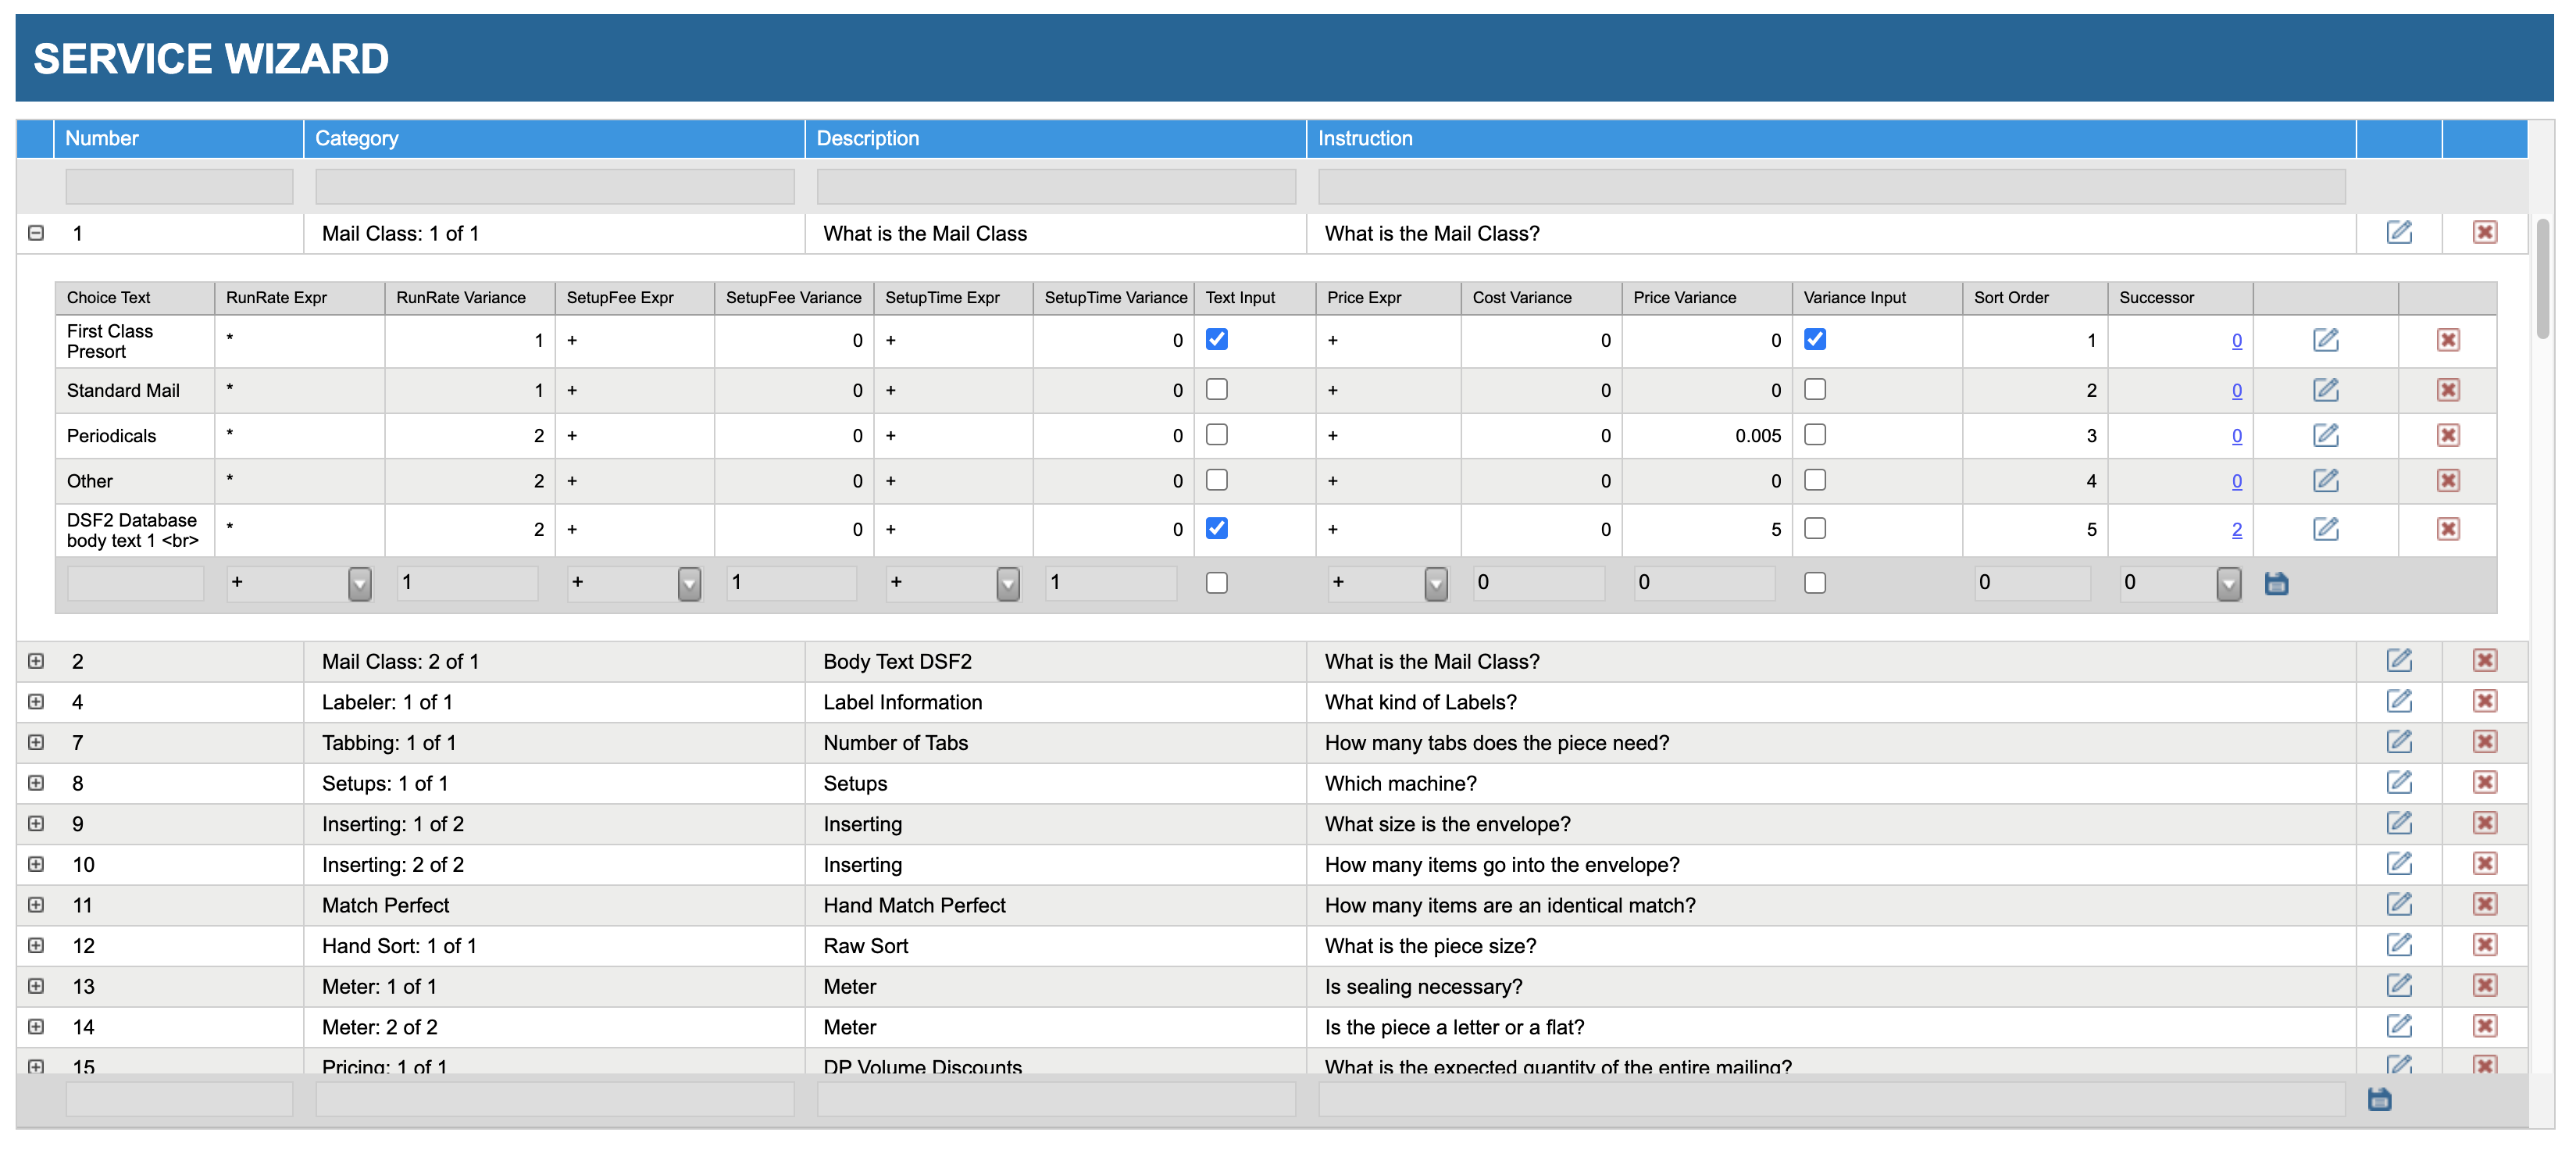Open the RunRate Expr dropdown in new row

[x=360, y=583]
